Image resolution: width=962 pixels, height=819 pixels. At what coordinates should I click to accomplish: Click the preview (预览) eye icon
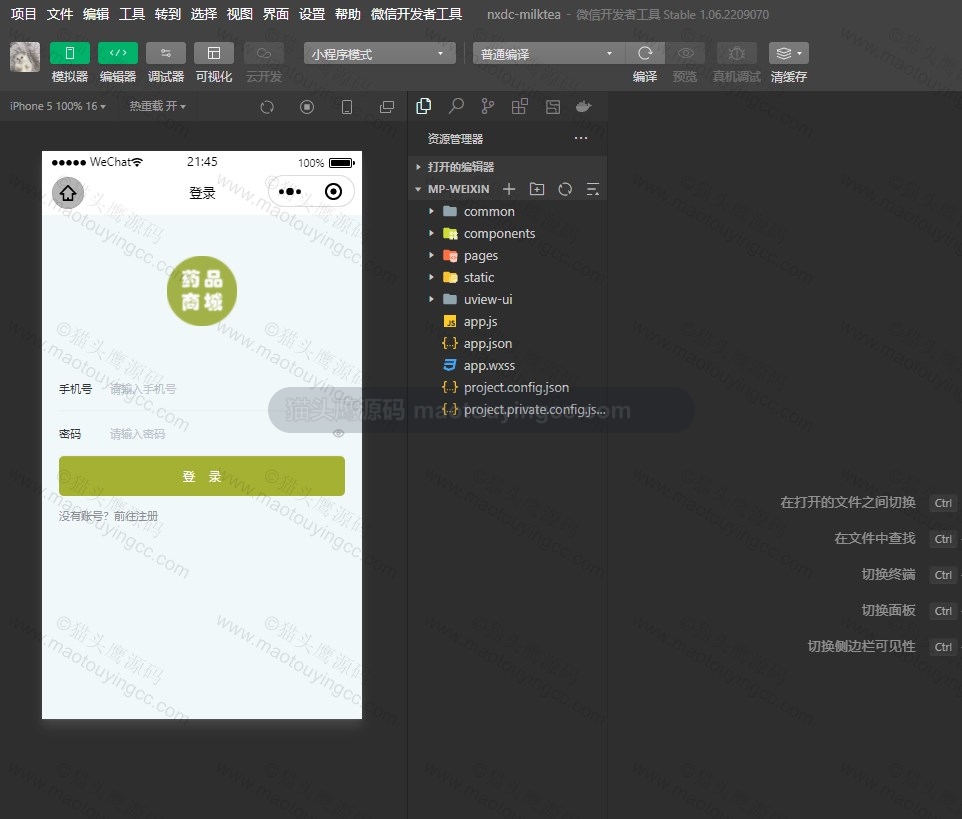coord(685,53)
